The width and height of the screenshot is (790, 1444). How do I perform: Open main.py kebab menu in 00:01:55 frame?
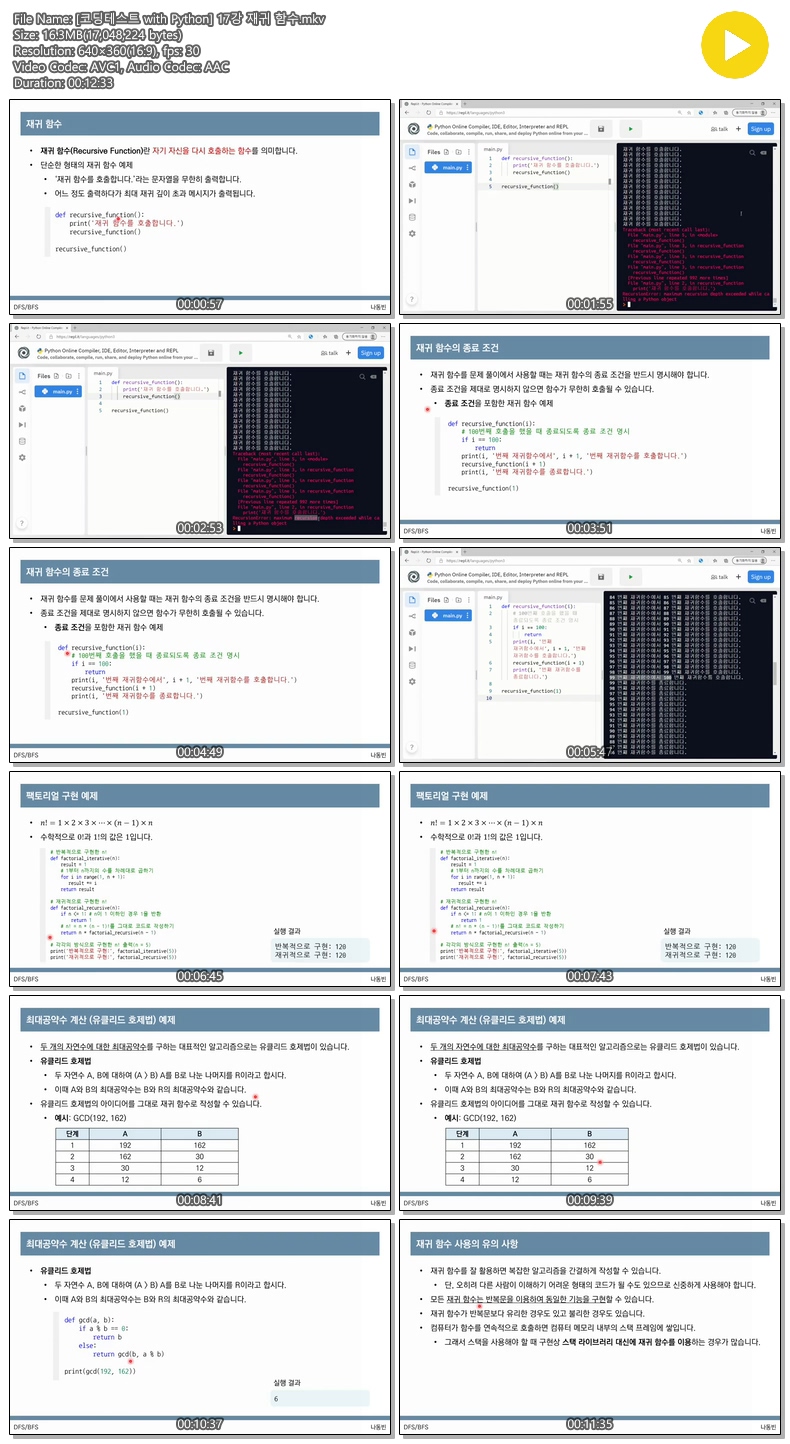[469, 168]
